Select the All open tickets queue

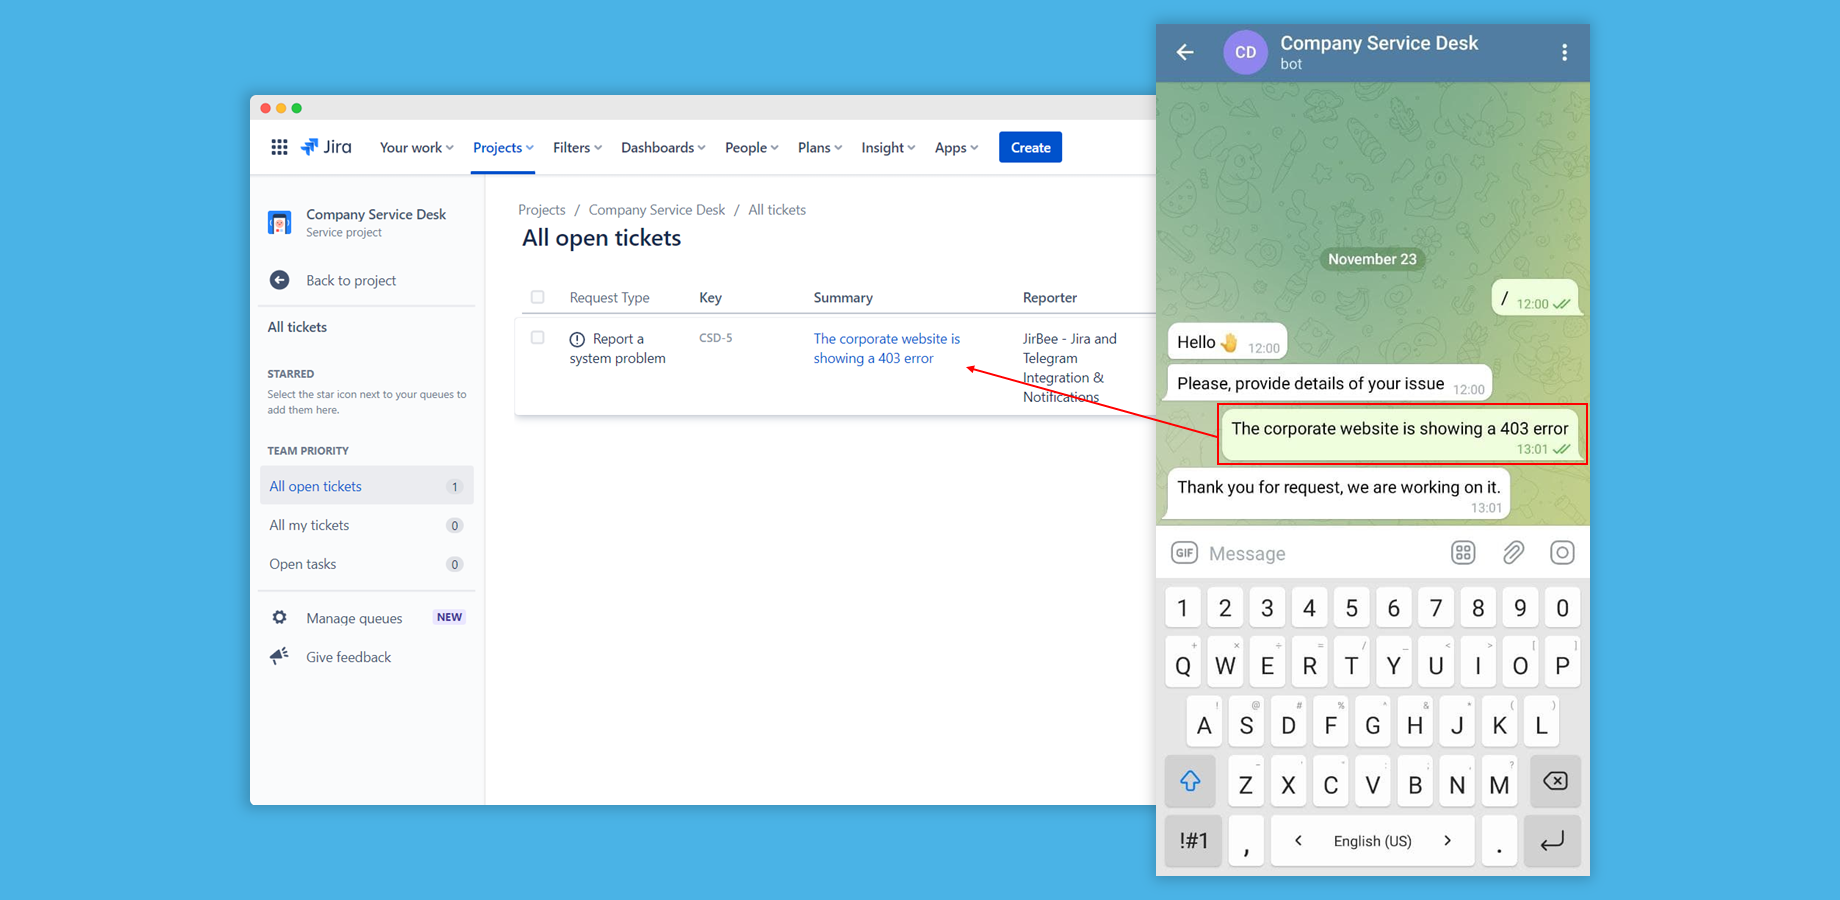click(366, 486)
